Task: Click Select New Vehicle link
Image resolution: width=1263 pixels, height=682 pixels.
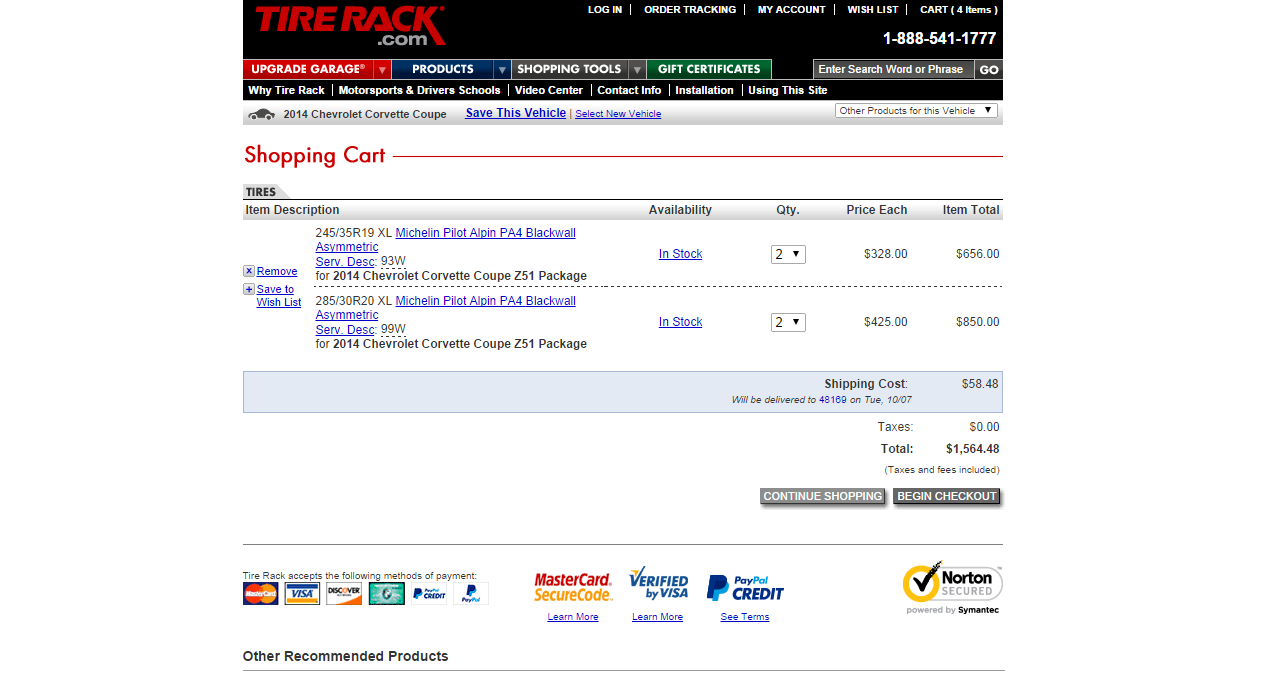Action: point(618,114)
